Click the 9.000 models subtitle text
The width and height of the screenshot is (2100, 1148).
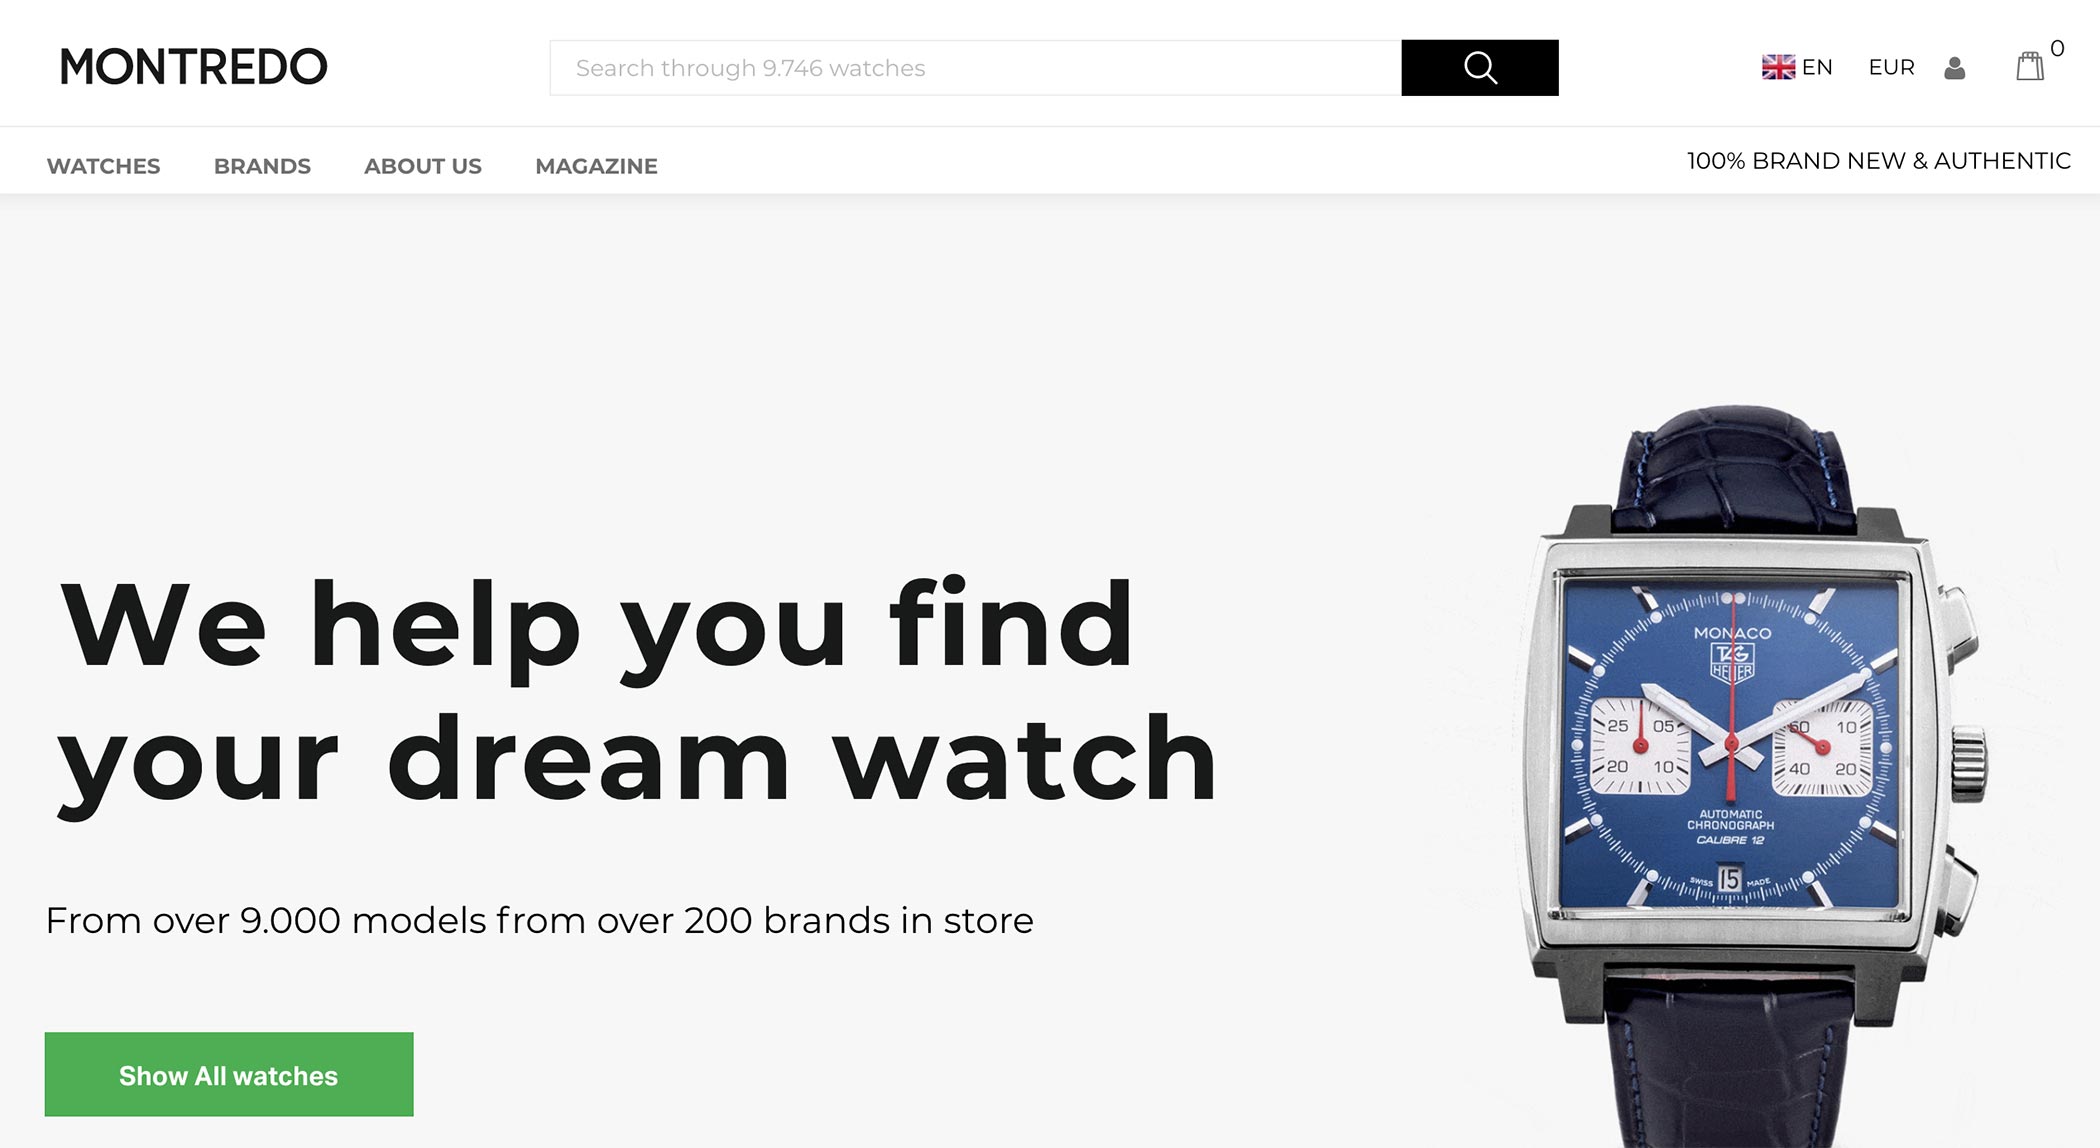(x=539, y=920)
